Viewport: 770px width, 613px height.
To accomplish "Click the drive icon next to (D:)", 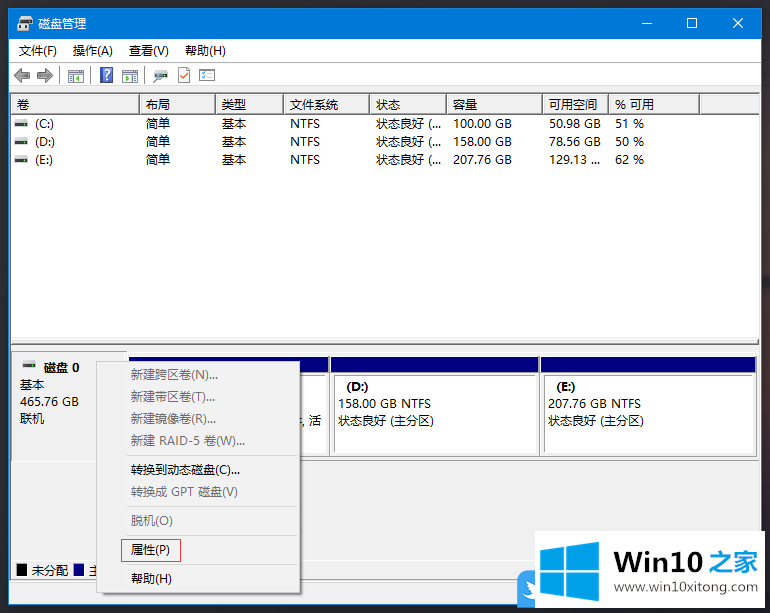I will coord(21,142).
